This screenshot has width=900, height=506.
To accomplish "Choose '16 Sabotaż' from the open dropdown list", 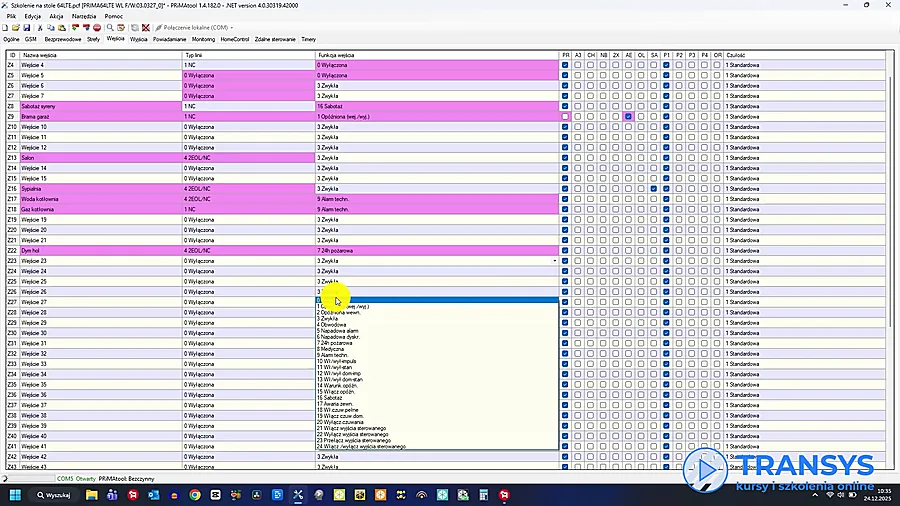I will point(330,398).
